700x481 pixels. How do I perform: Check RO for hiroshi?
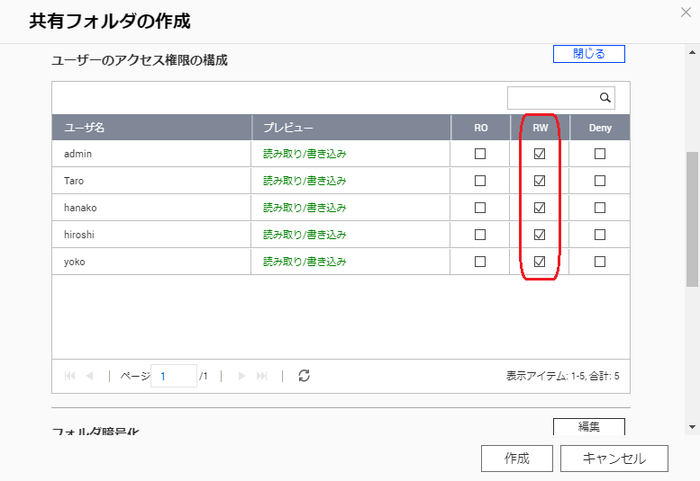pos(480,234)
